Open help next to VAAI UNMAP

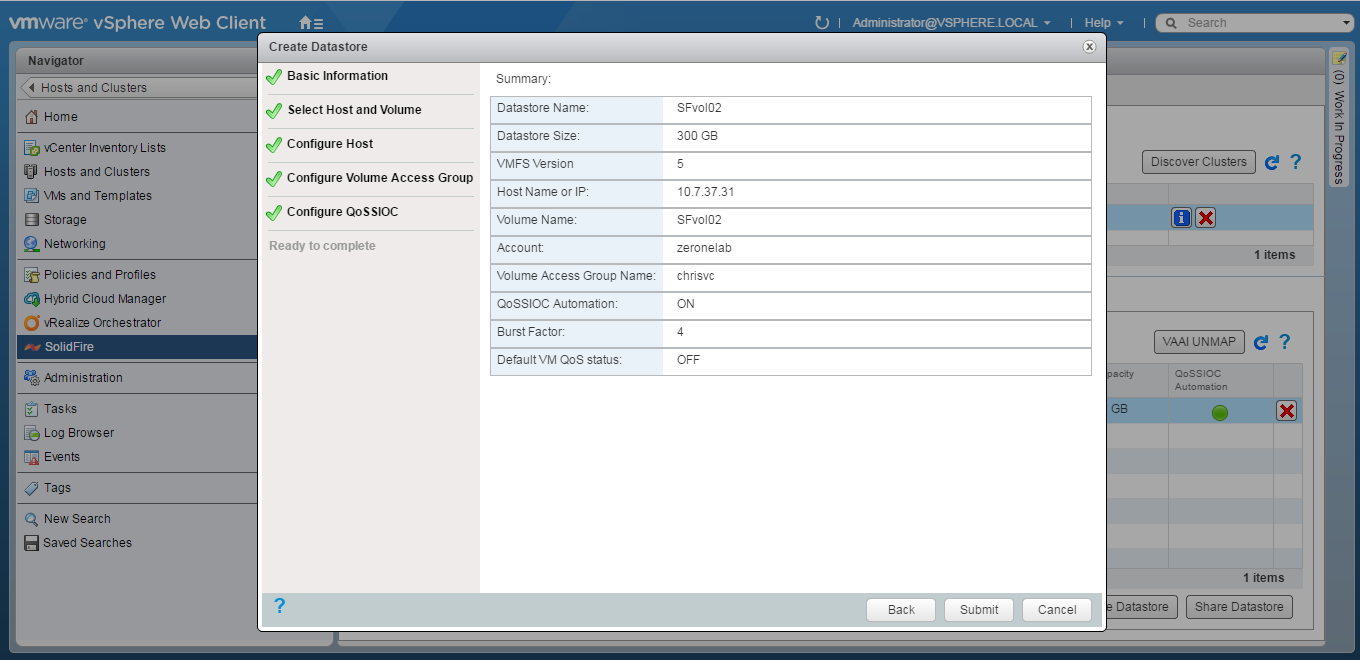coord(1285,342)
